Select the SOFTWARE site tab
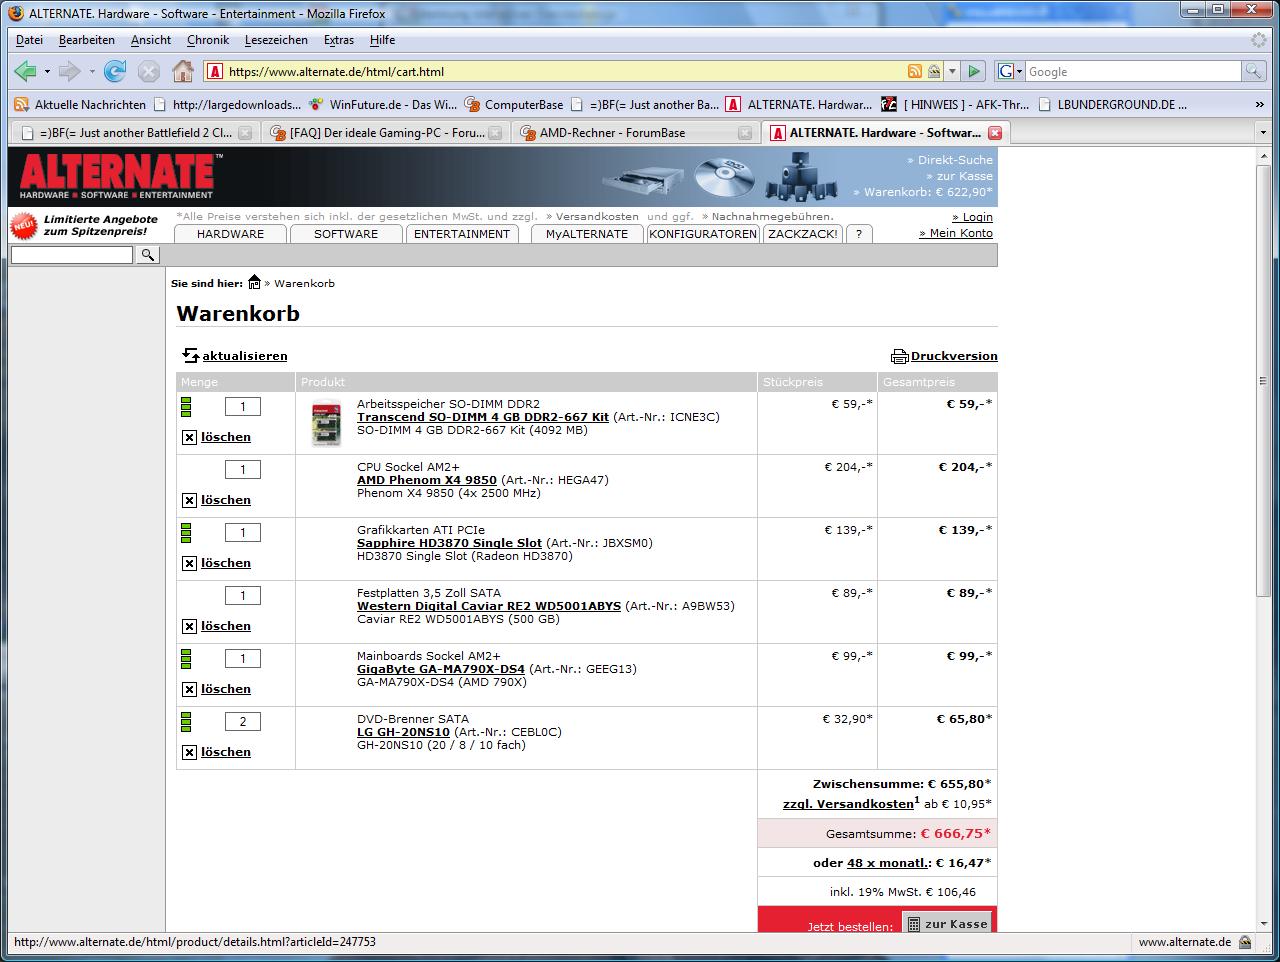The height and width of the screenshot is (962, 1280). click(346, 234)
